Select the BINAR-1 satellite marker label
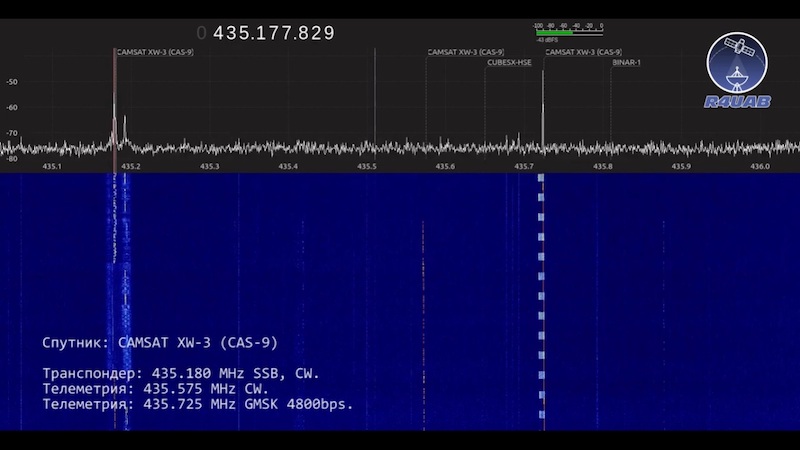The width and height of the screenshot is (800, 450). pos(627,62)
